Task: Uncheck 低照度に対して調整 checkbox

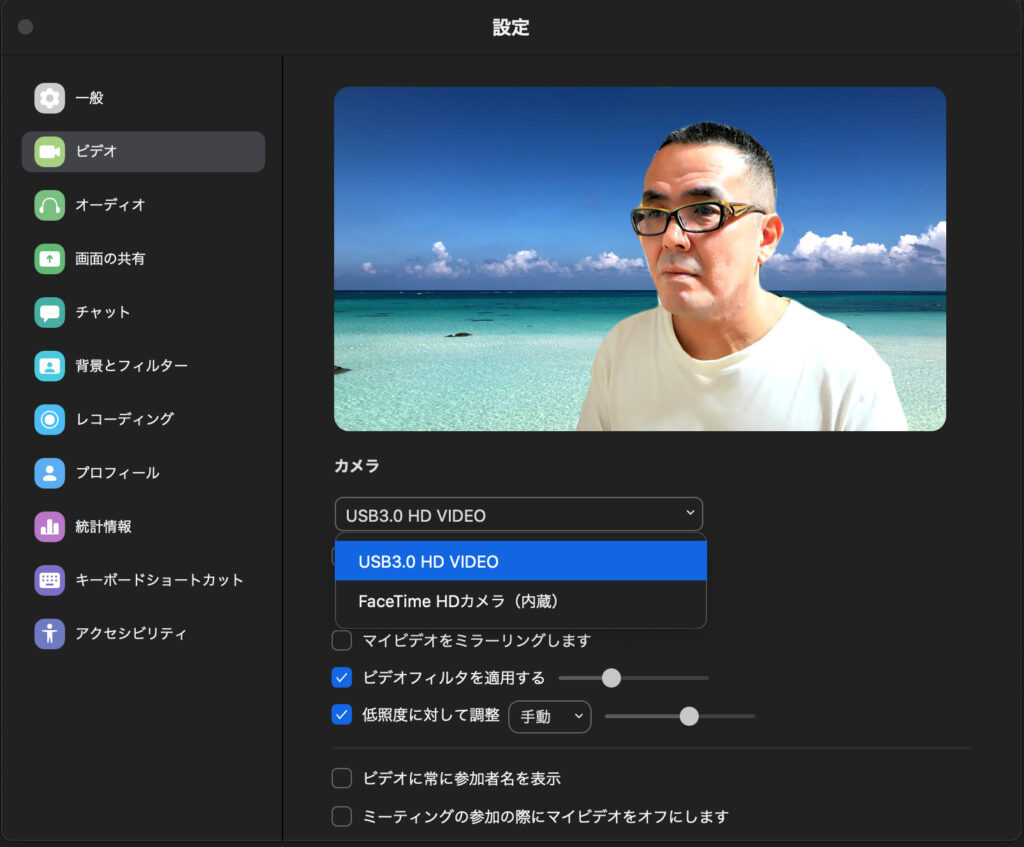Action: pyautogui.click(x=342, y=714)
